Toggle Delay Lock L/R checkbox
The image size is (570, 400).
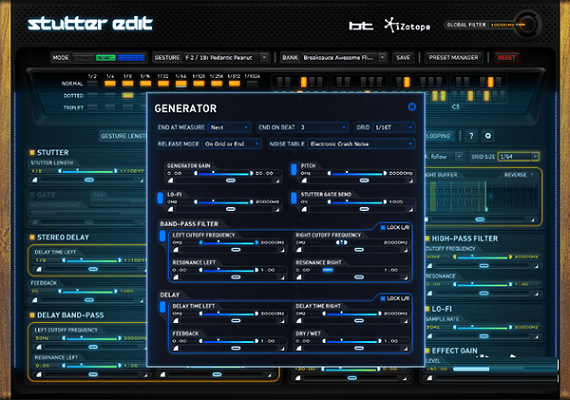(x=383, y=299)
